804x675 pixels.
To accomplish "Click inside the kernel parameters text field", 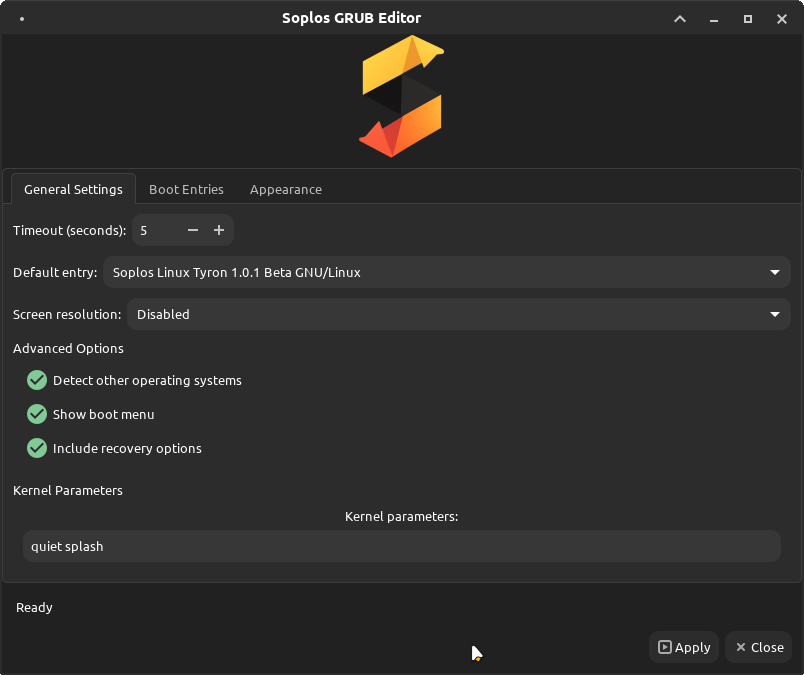I will click(x=402, y=546).
